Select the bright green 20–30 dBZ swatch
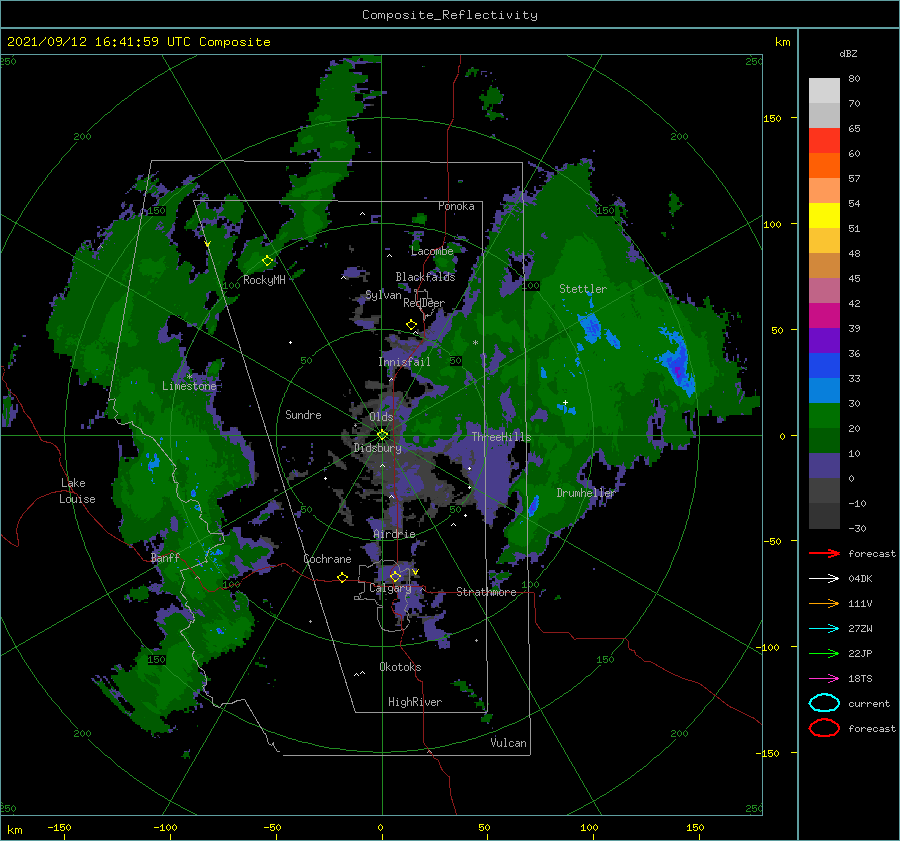 pyautogui.click(x=824, y=415)
